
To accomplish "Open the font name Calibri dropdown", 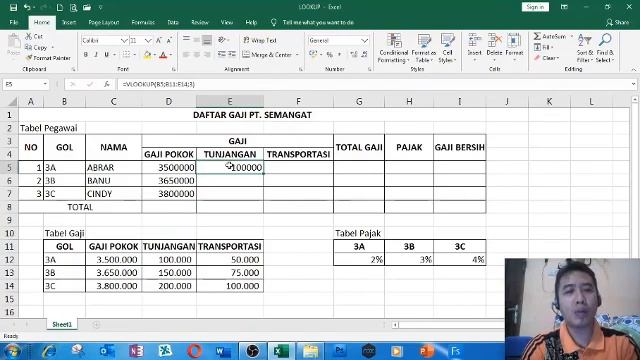I will [124, 40].
